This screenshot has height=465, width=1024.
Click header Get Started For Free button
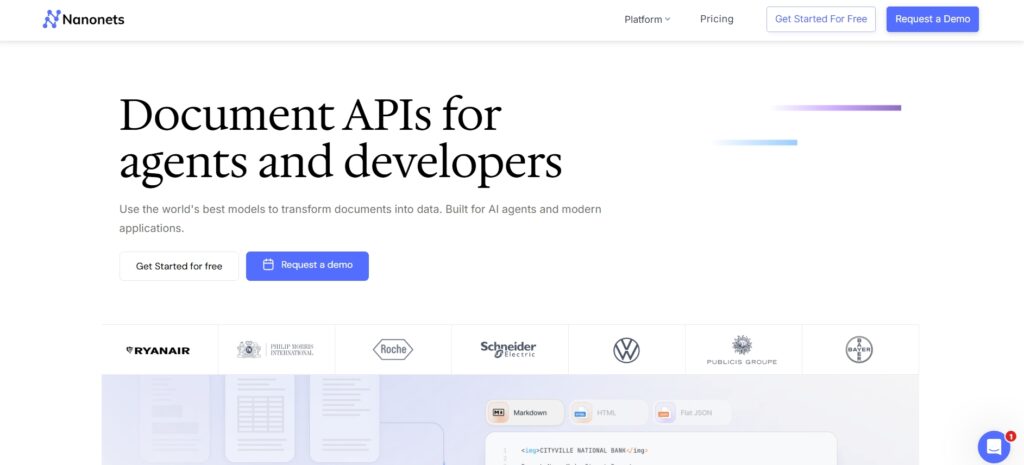(821, 19)
